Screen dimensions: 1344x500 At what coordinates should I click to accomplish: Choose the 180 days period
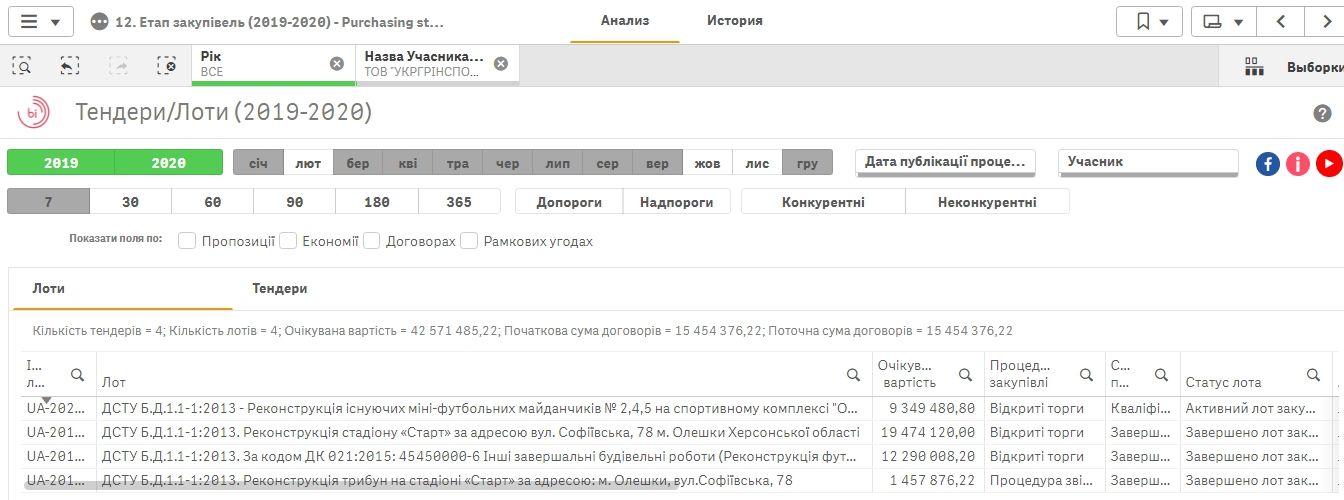(377, 201)
